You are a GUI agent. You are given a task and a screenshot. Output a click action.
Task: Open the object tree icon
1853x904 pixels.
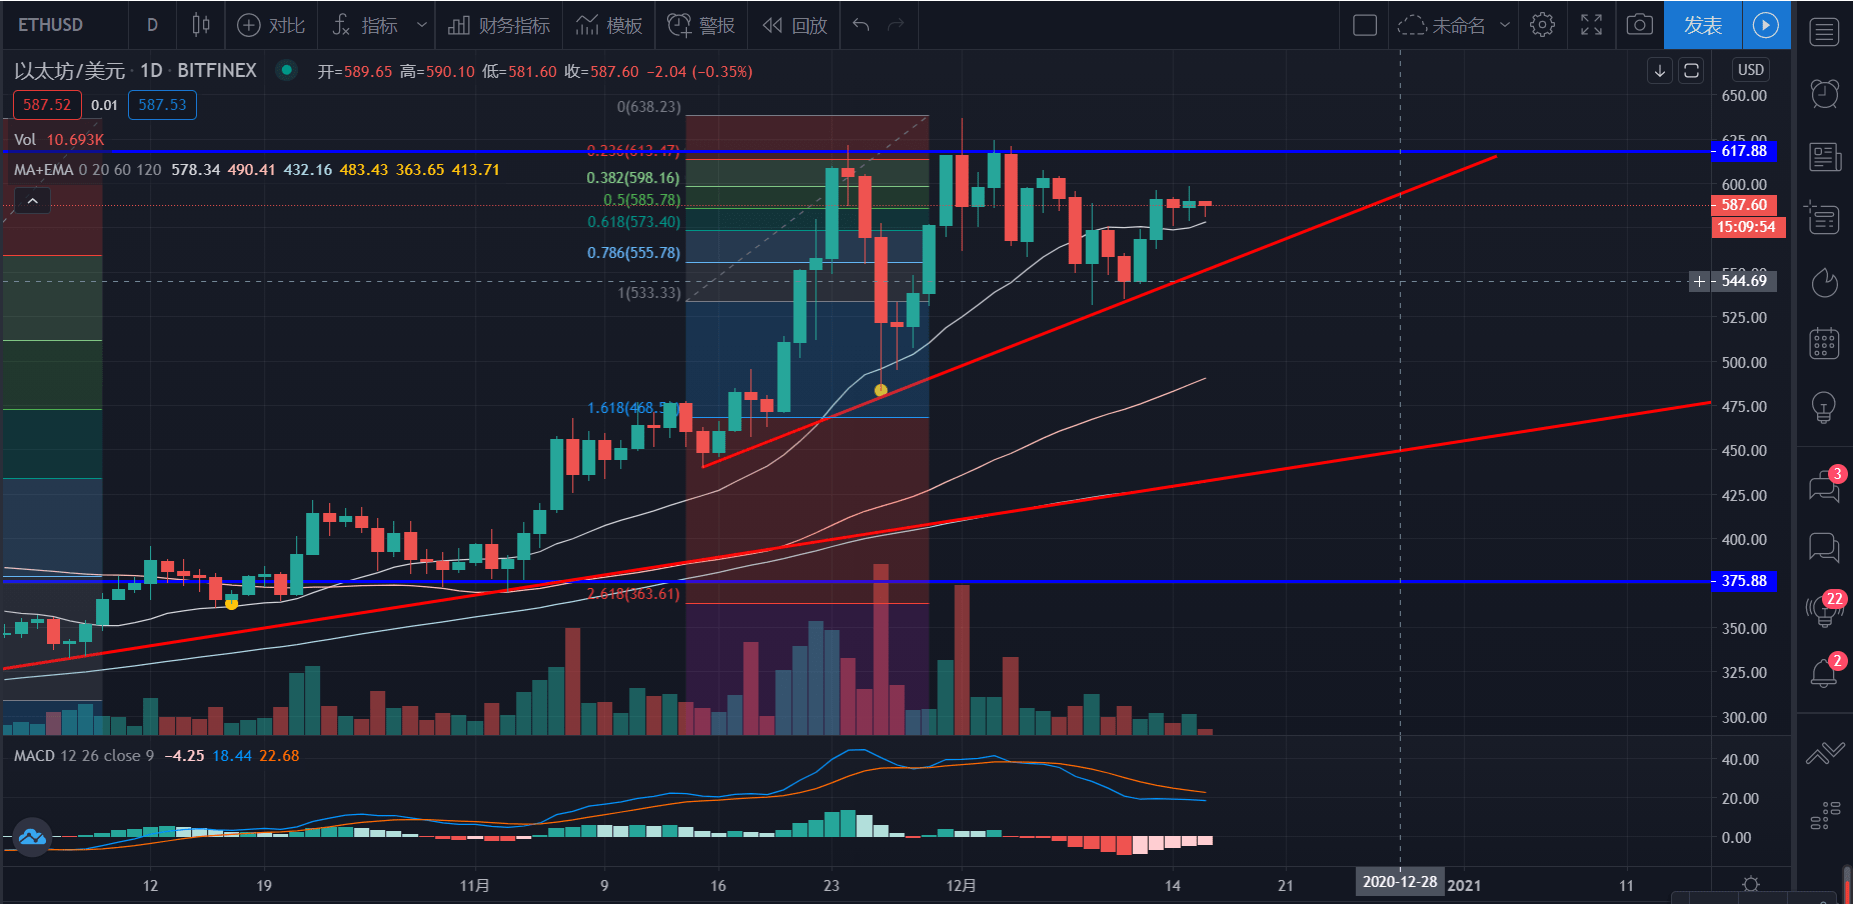(1825, 816)
